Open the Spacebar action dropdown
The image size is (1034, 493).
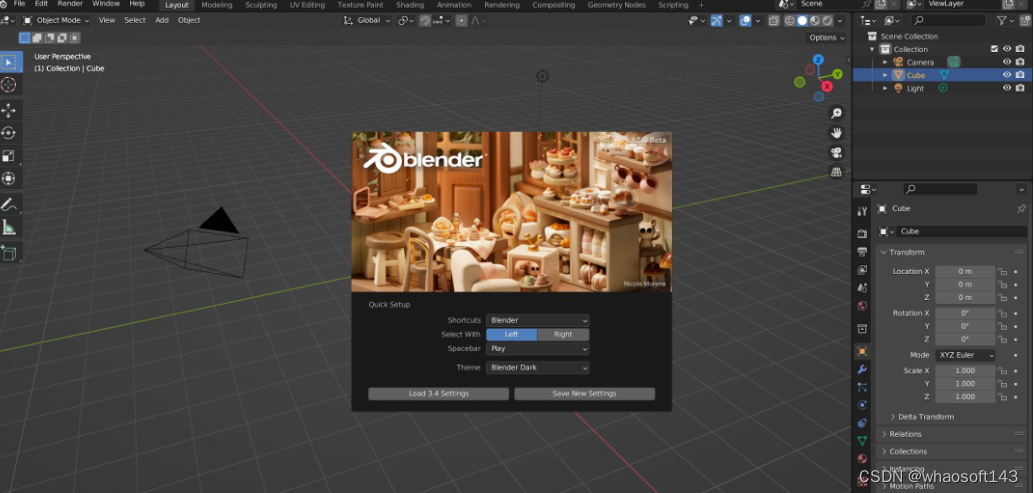537,349
